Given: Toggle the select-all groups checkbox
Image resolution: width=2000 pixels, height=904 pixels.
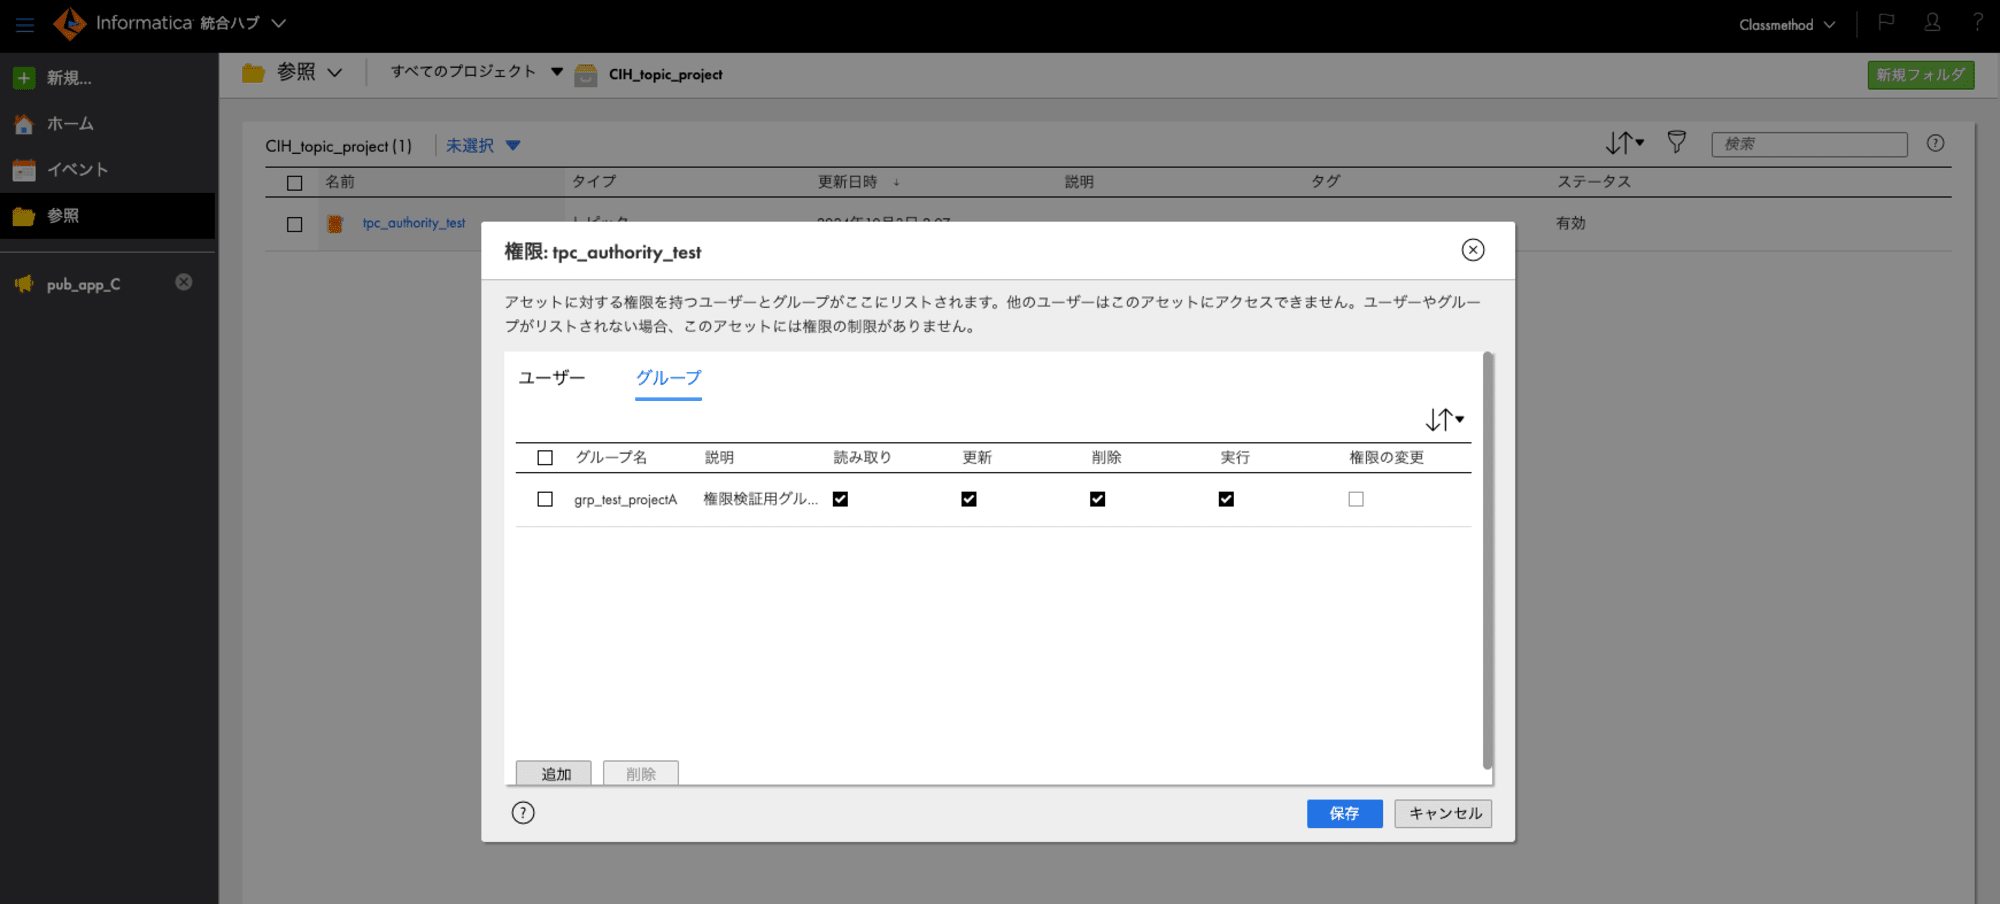Looking at the screenshot, I should [x=545, y=458].
